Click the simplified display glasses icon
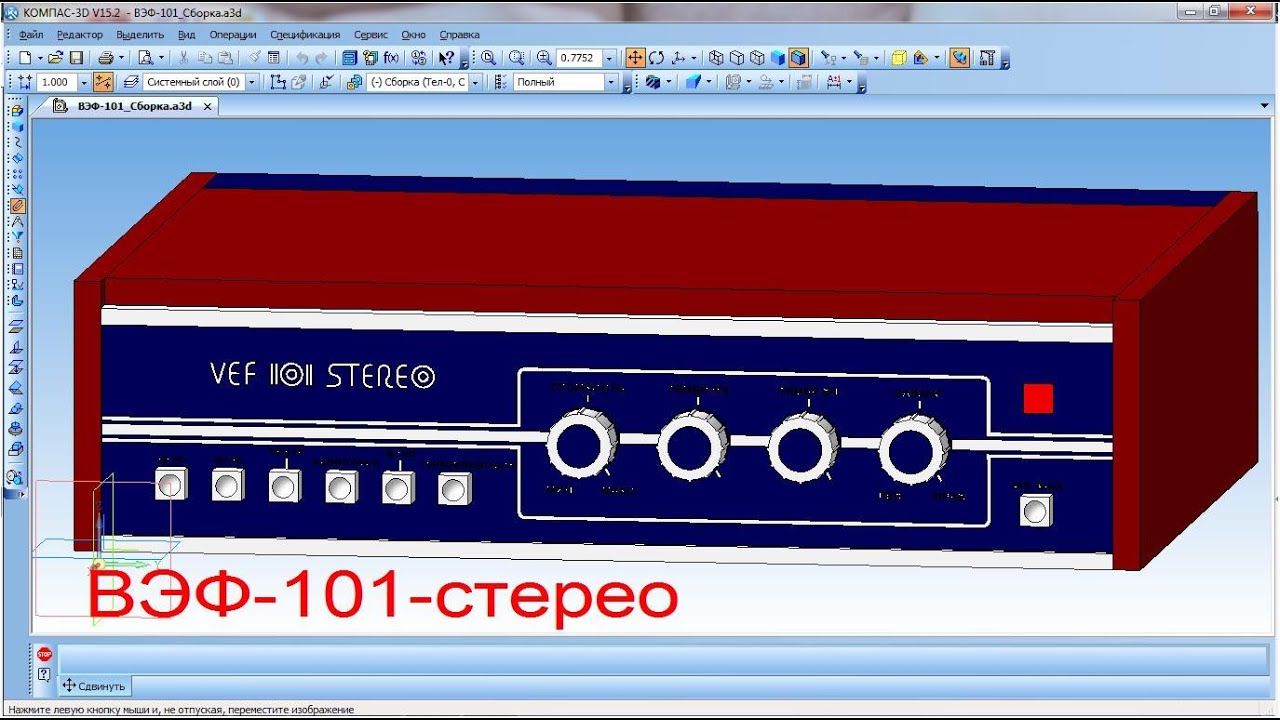The width and height of the screenshot is (1280, 720). [x=828, y=58]
